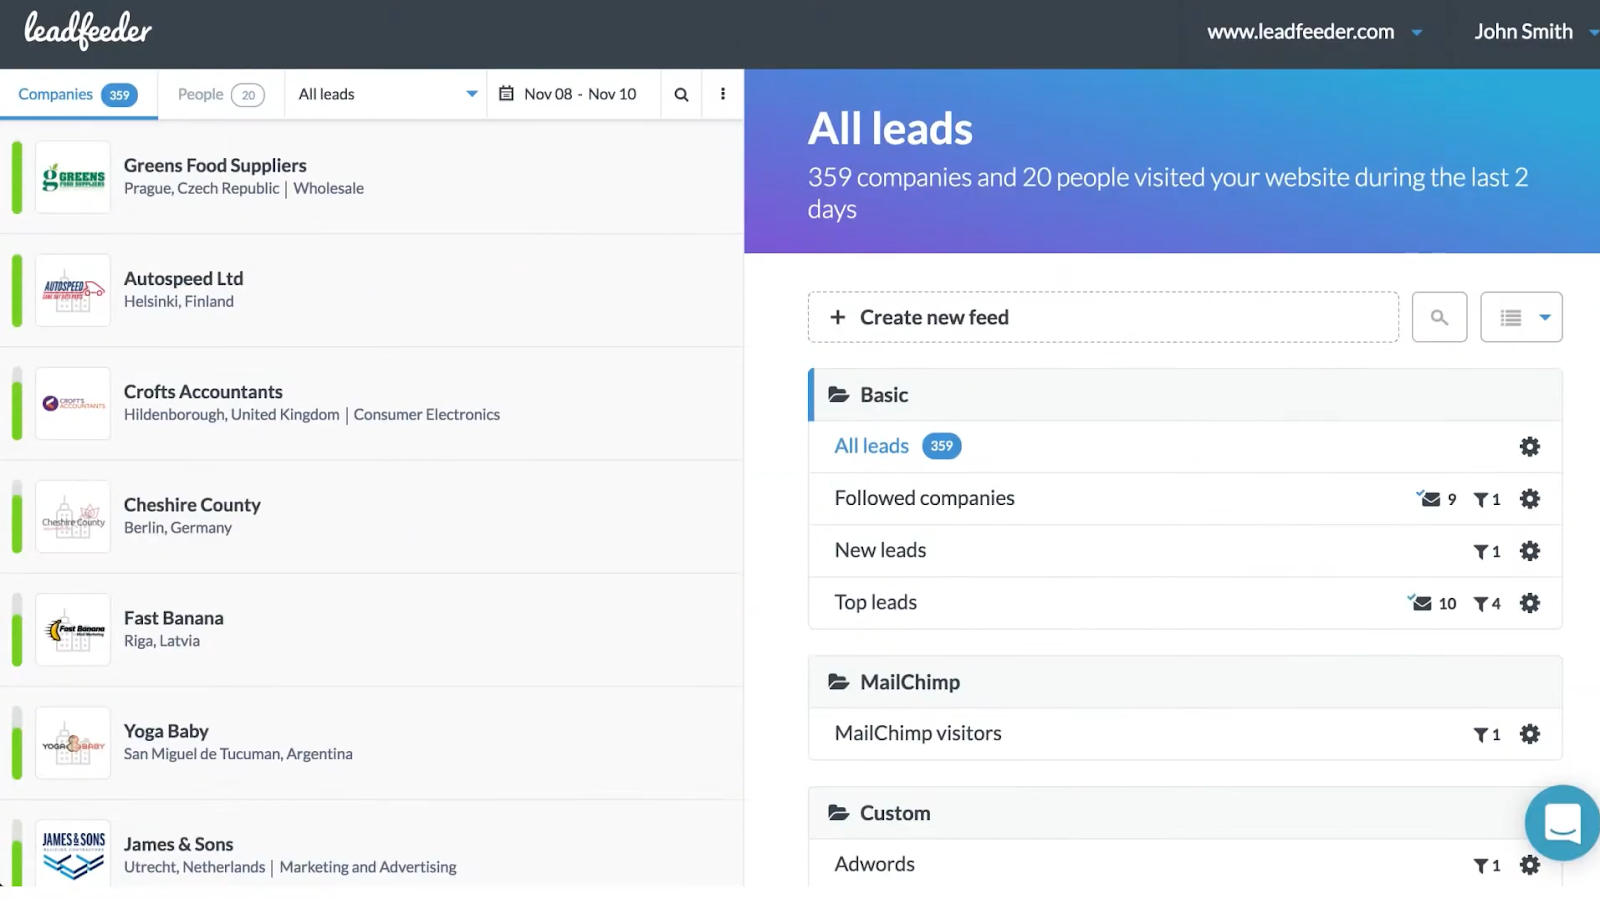Viewport: 1600px width, 899px height.
Task: Open the chat support bubble
Action: point(1561,823)
